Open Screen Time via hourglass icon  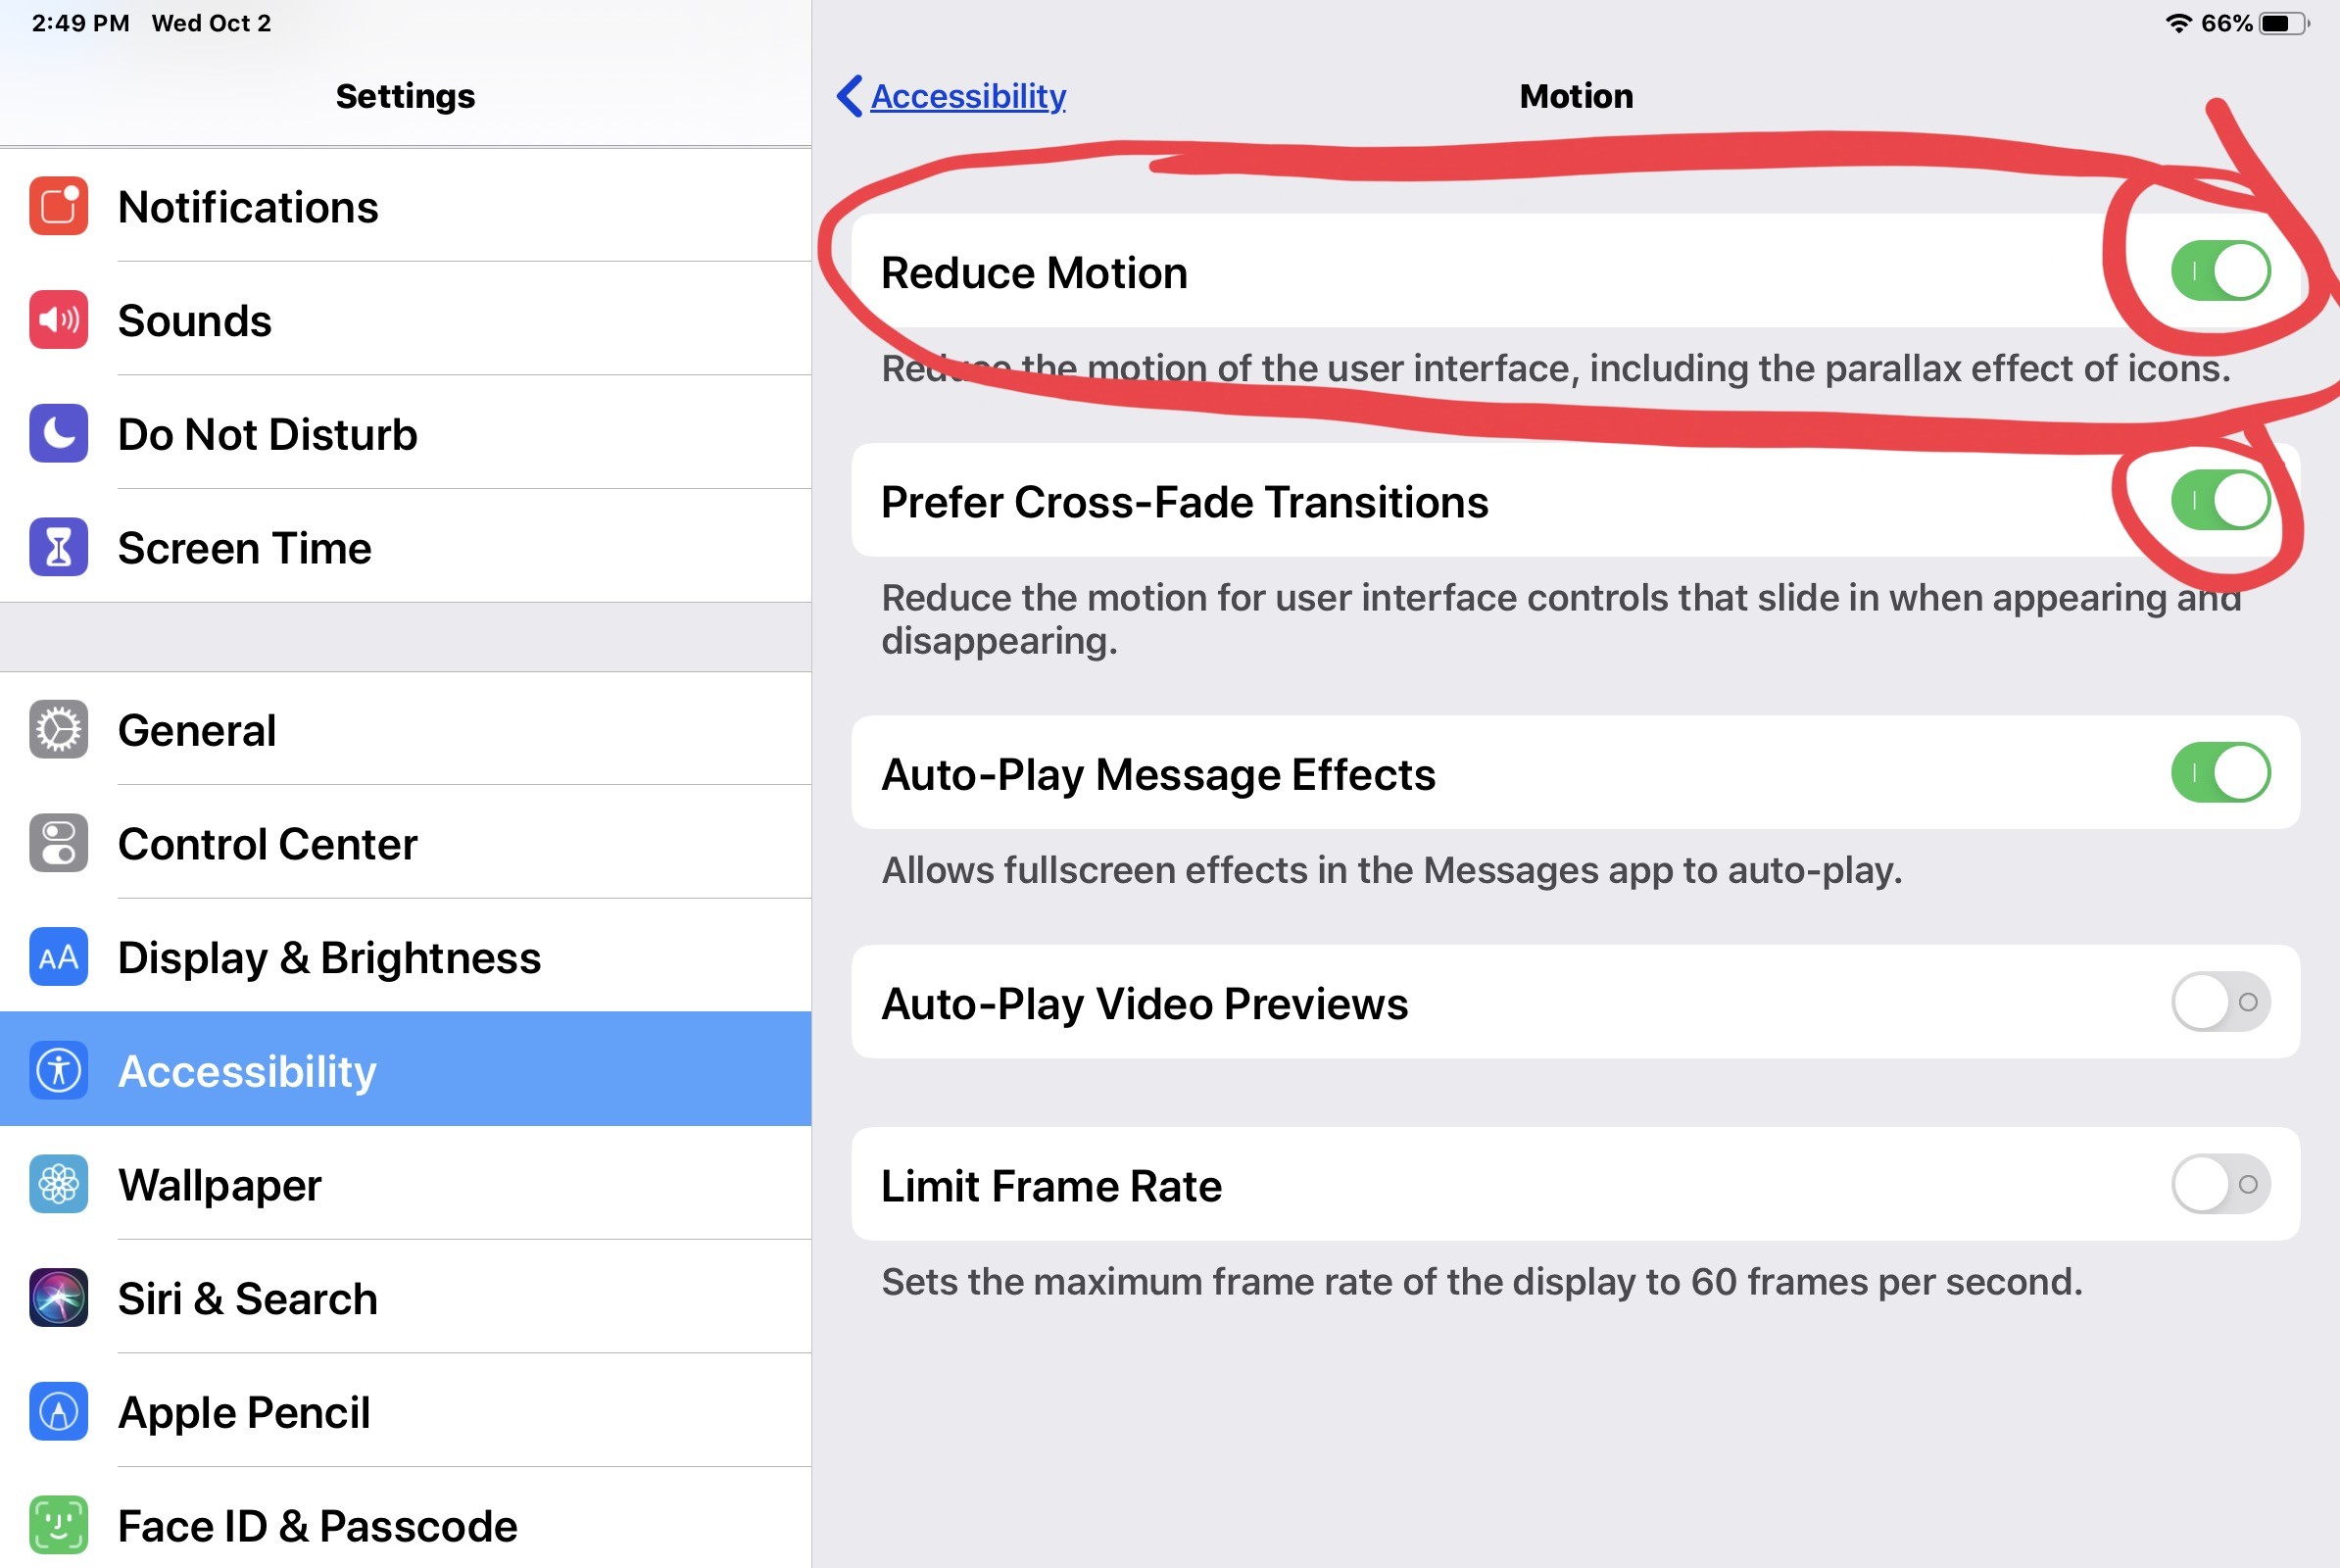(57, 547)
